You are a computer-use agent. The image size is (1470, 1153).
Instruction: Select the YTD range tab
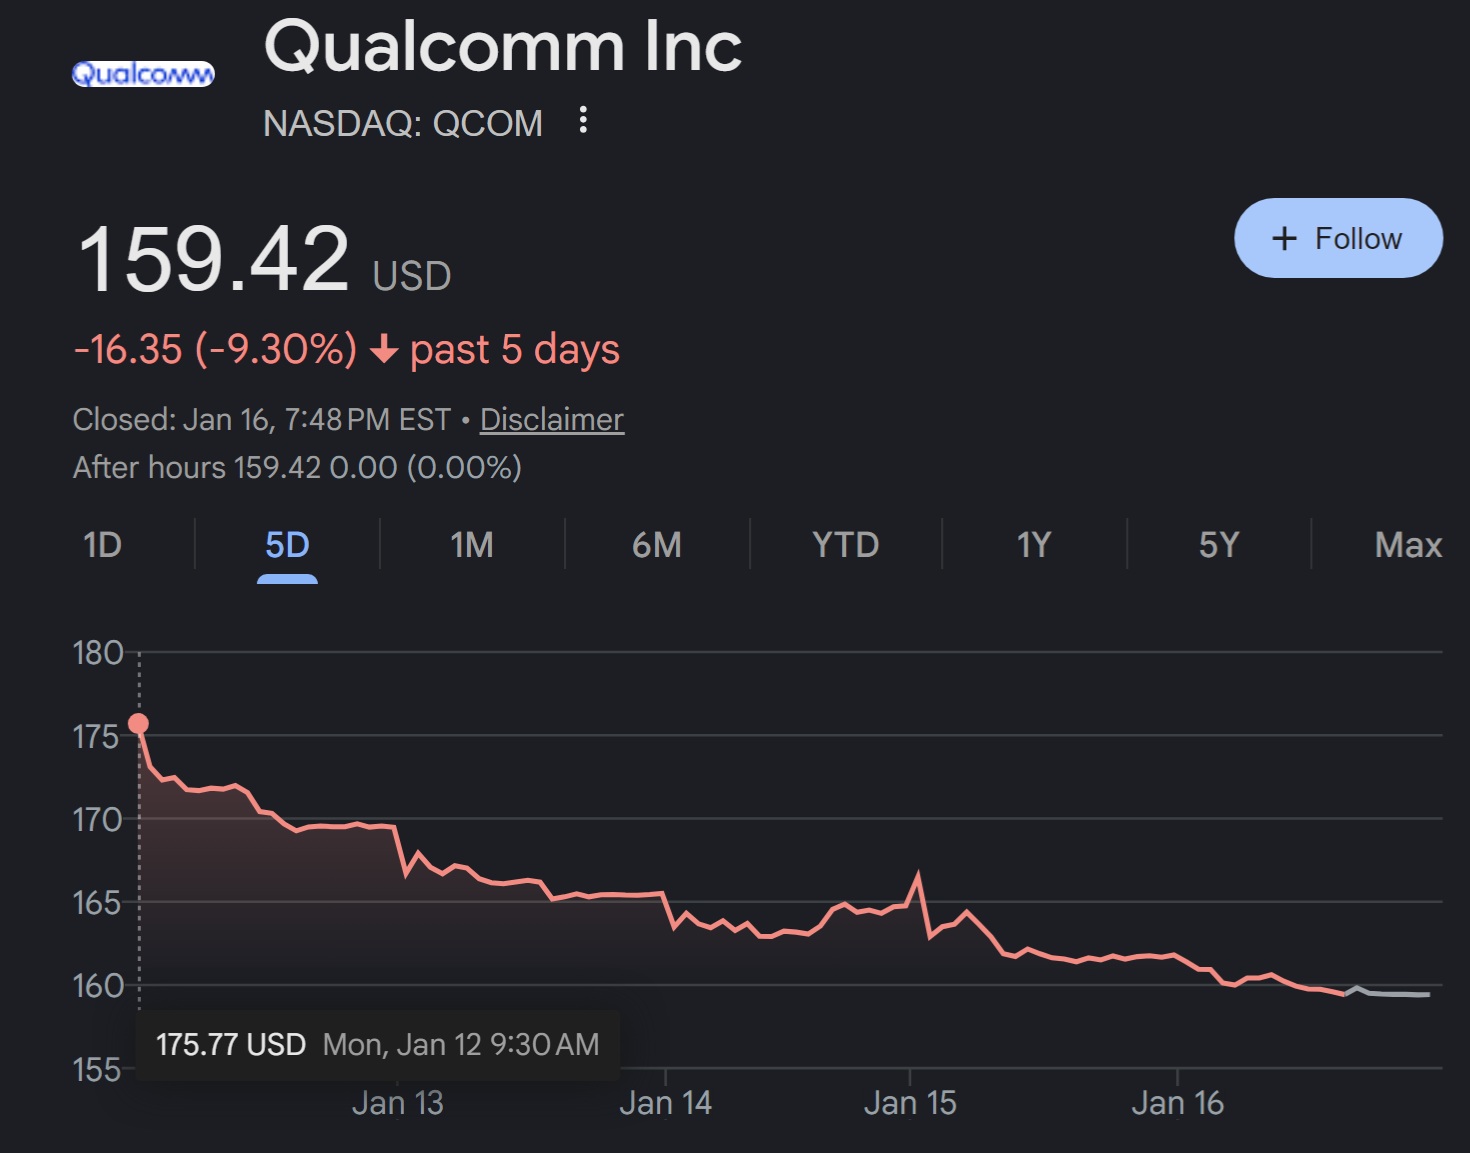click(x=845, y=545)
